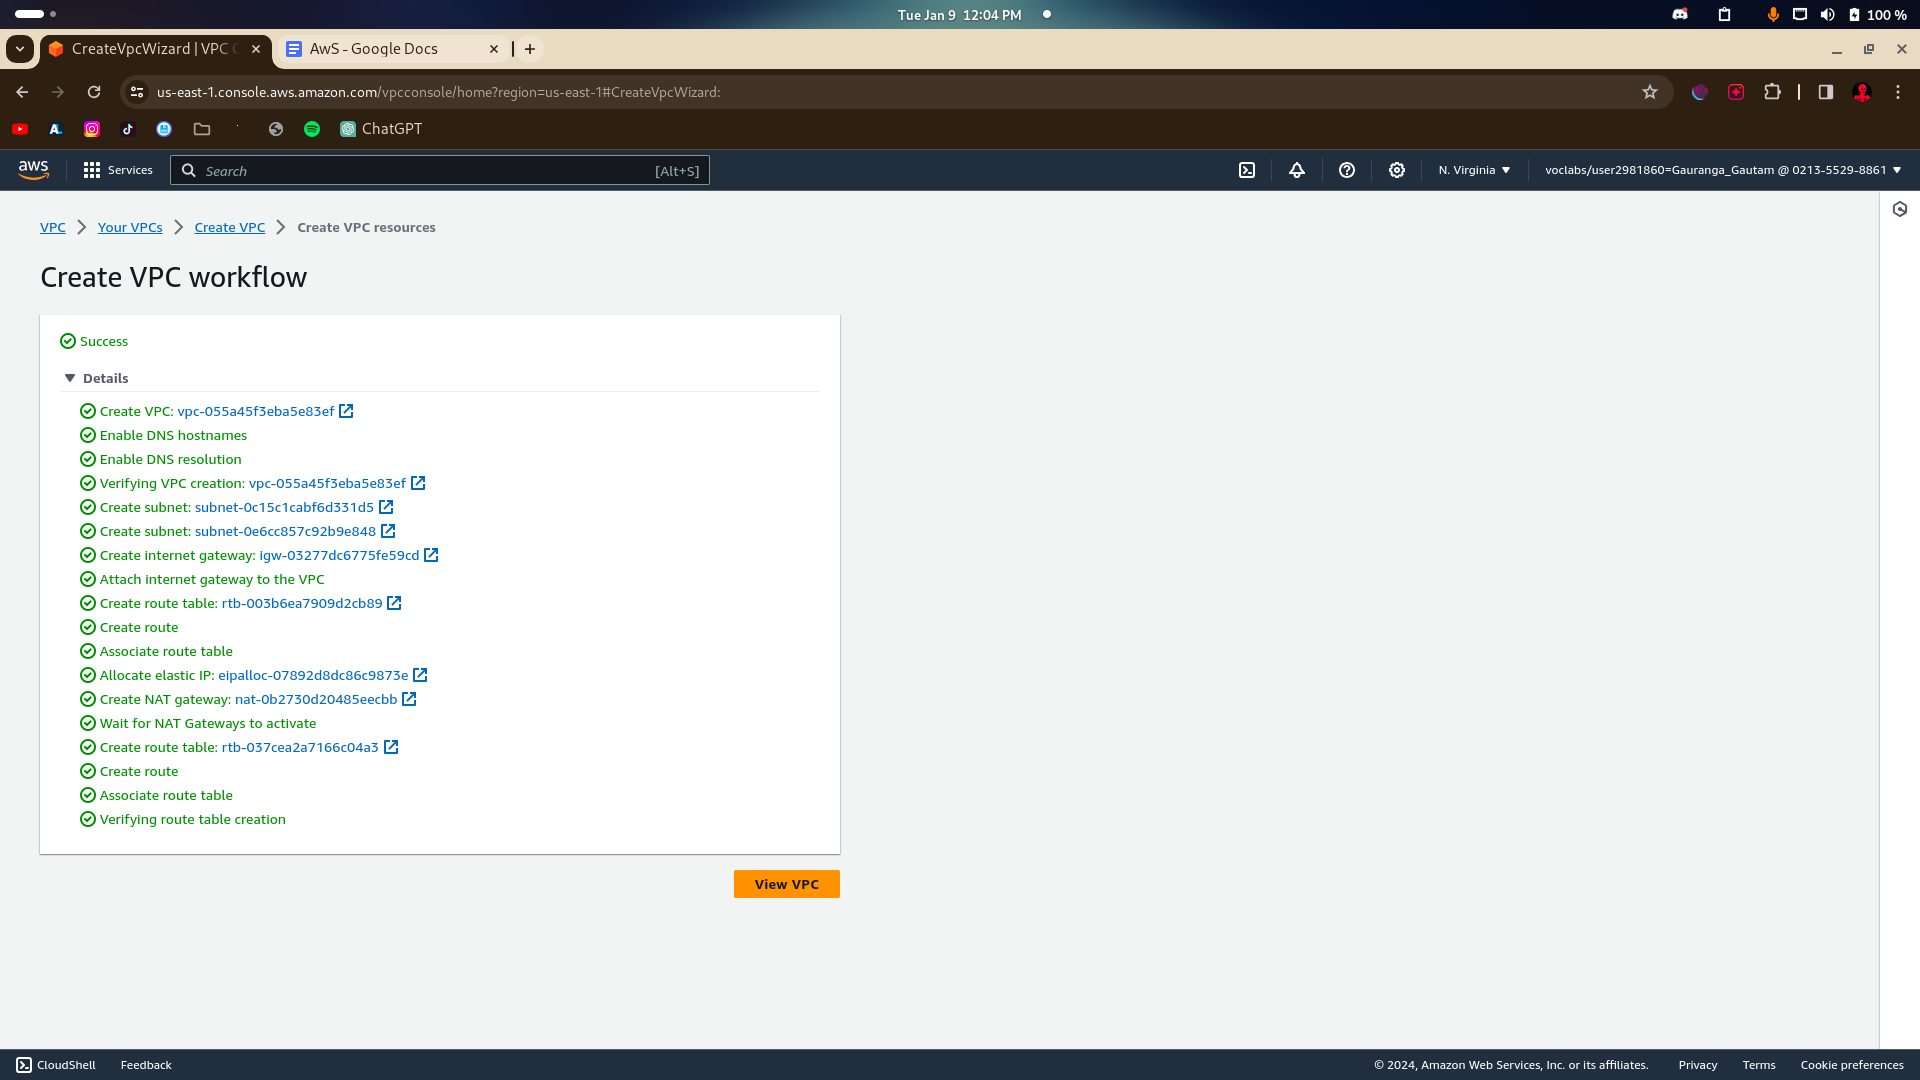Open AWS CloudShell icon in top navbar
Screen dimensions: 1920x1080
pyautogui.click(x=1247, y=170)
